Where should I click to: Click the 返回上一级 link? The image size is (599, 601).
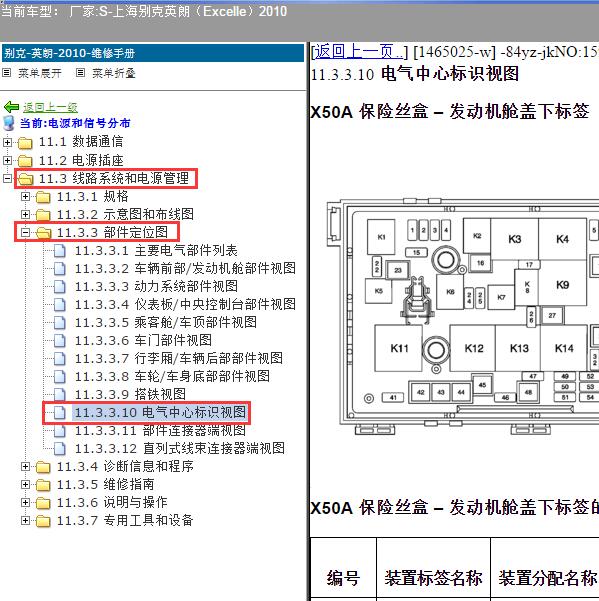pos(50,107)
